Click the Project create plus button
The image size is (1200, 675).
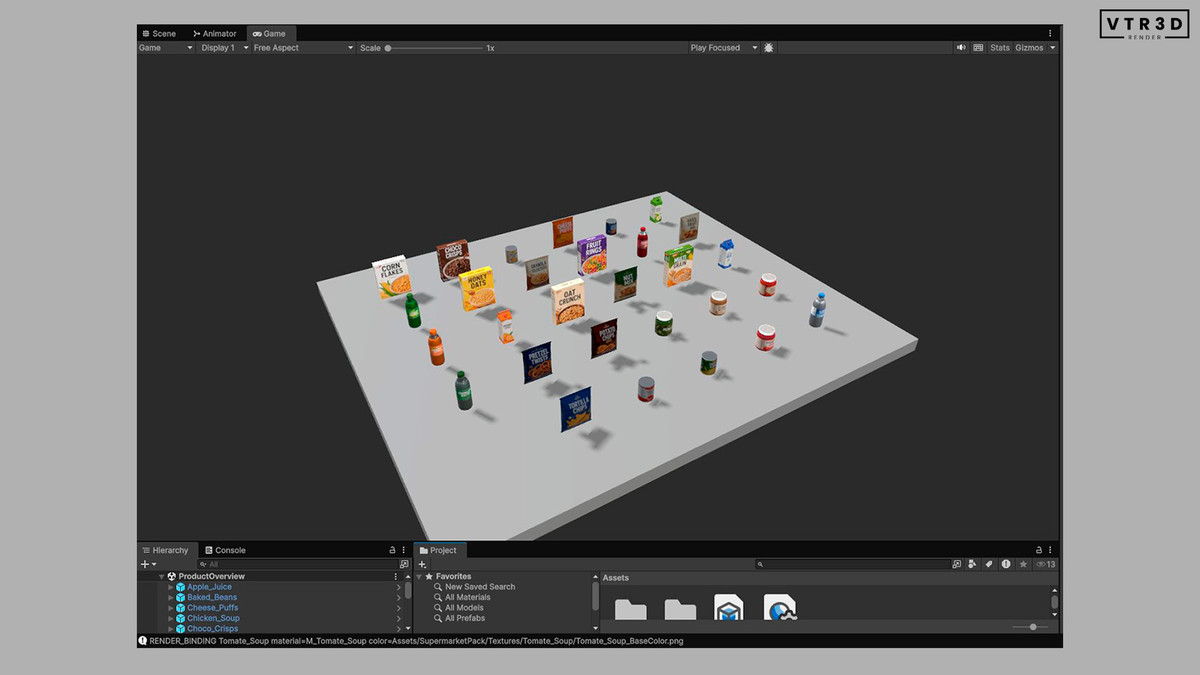[423, 564]
